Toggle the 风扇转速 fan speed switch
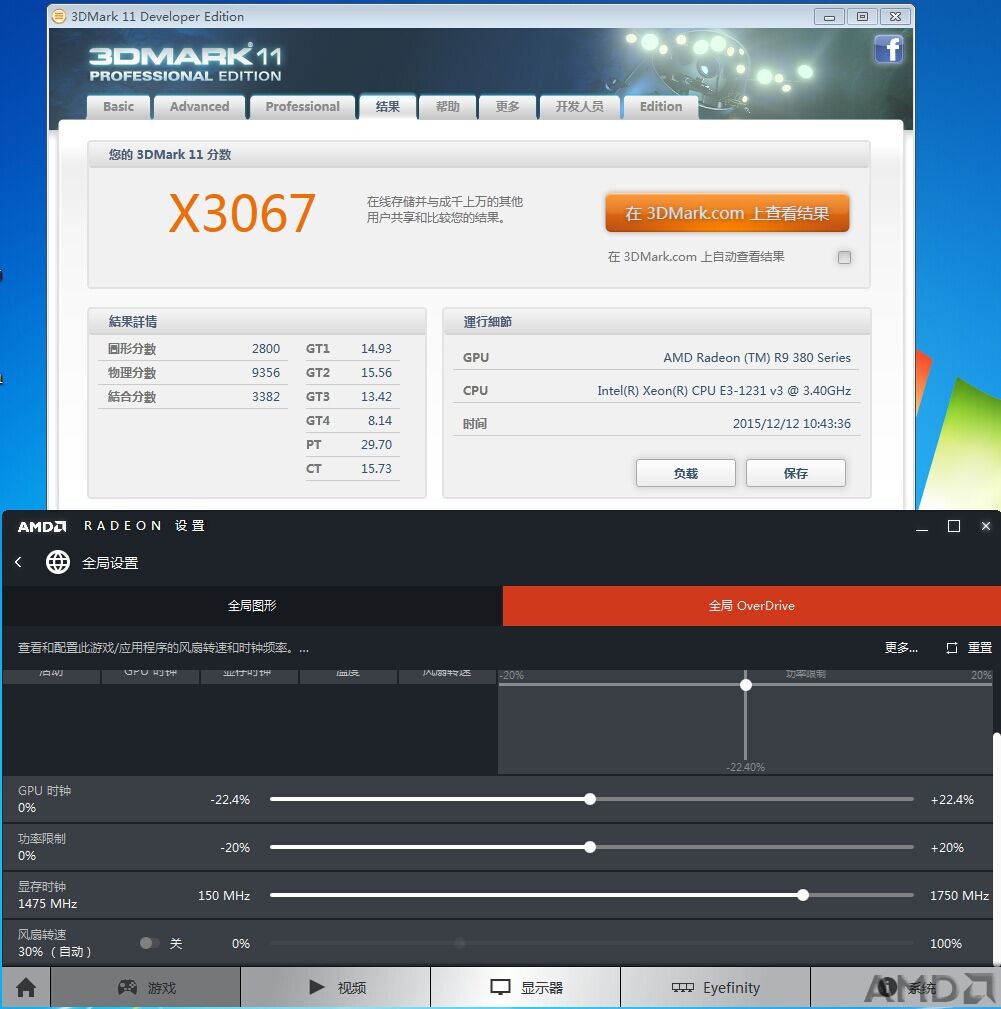Image resolution: width=1001 pixels, height=1009 pixels. pos(149,943)
